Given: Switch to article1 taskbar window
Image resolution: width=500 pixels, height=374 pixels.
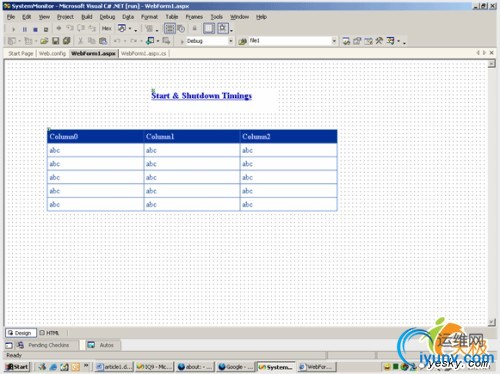Looking at the screenshot, I should (114, 367).
